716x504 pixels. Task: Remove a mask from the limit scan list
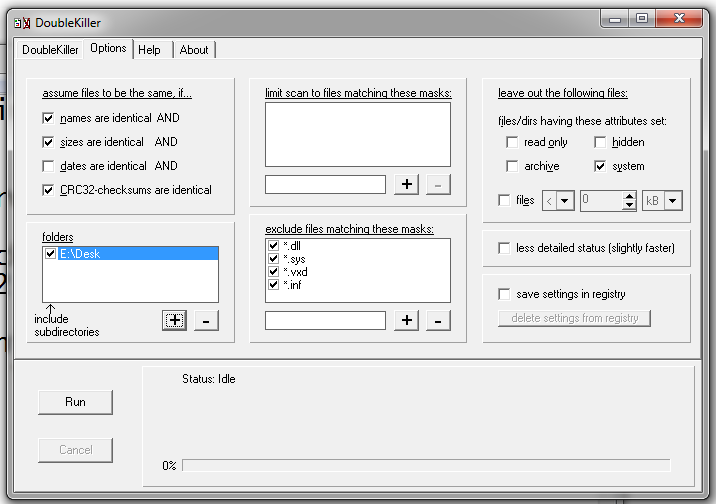click(x=438, y=184)
